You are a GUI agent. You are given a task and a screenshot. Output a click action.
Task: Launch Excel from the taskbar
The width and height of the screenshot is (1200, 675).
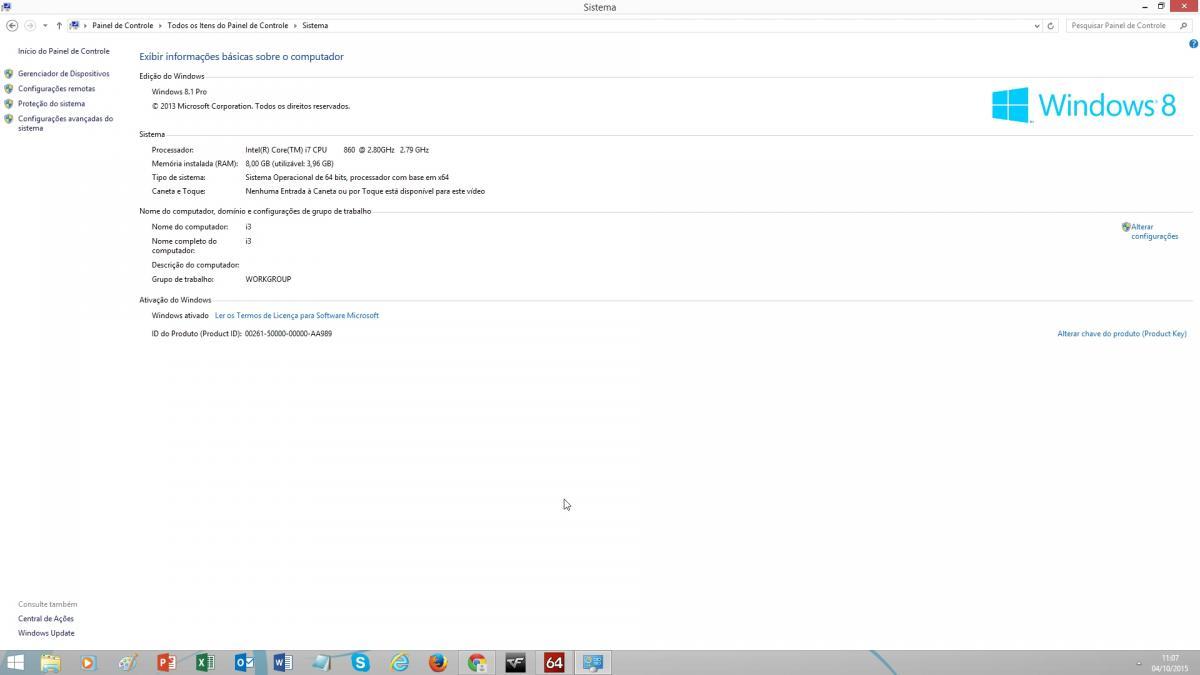tap(205, 662)
